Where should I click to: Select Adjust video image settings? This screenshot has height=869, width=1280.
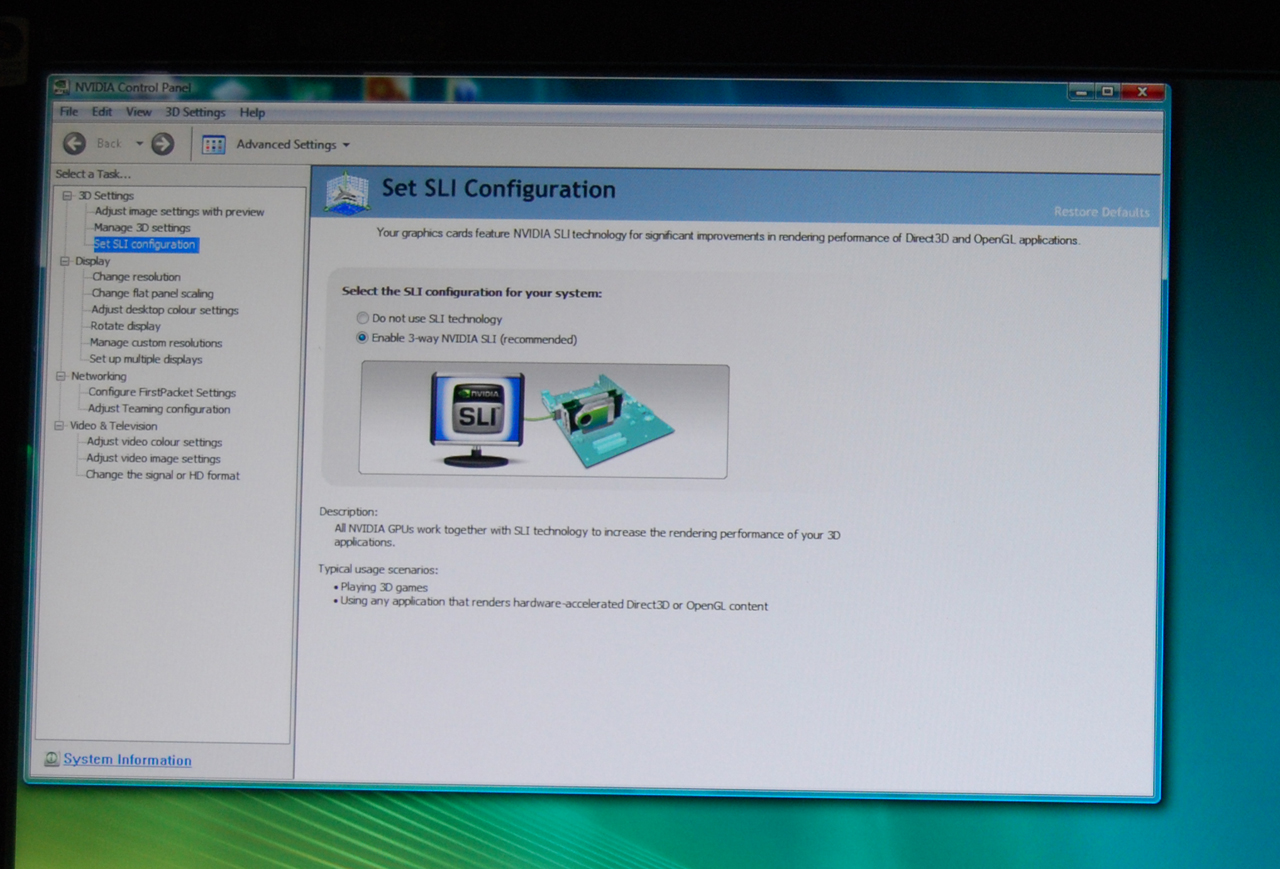153,459
